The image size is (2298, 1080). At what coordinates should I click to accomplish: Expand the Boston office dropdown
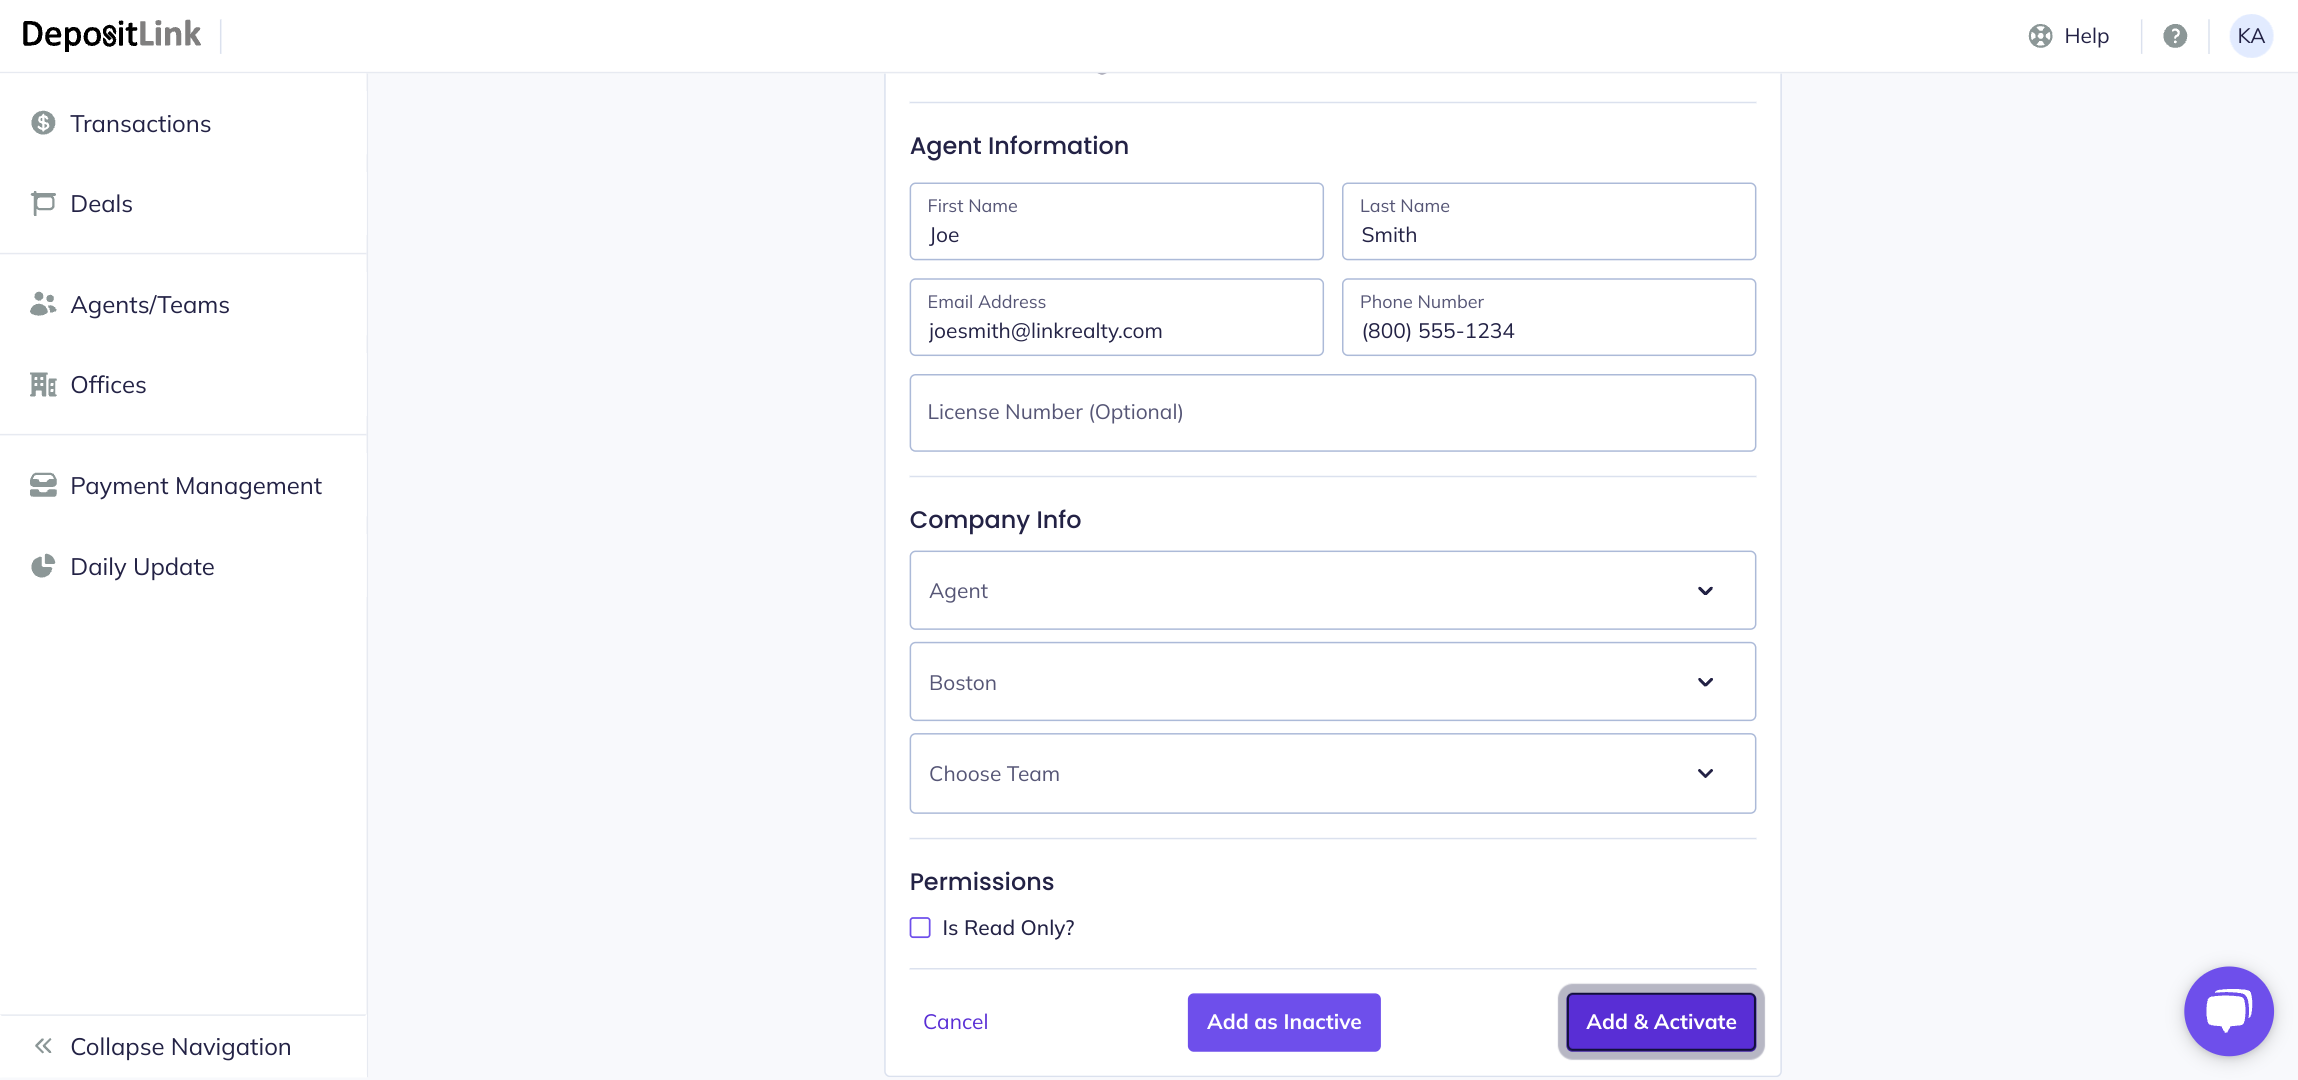tap(1332, 682)
